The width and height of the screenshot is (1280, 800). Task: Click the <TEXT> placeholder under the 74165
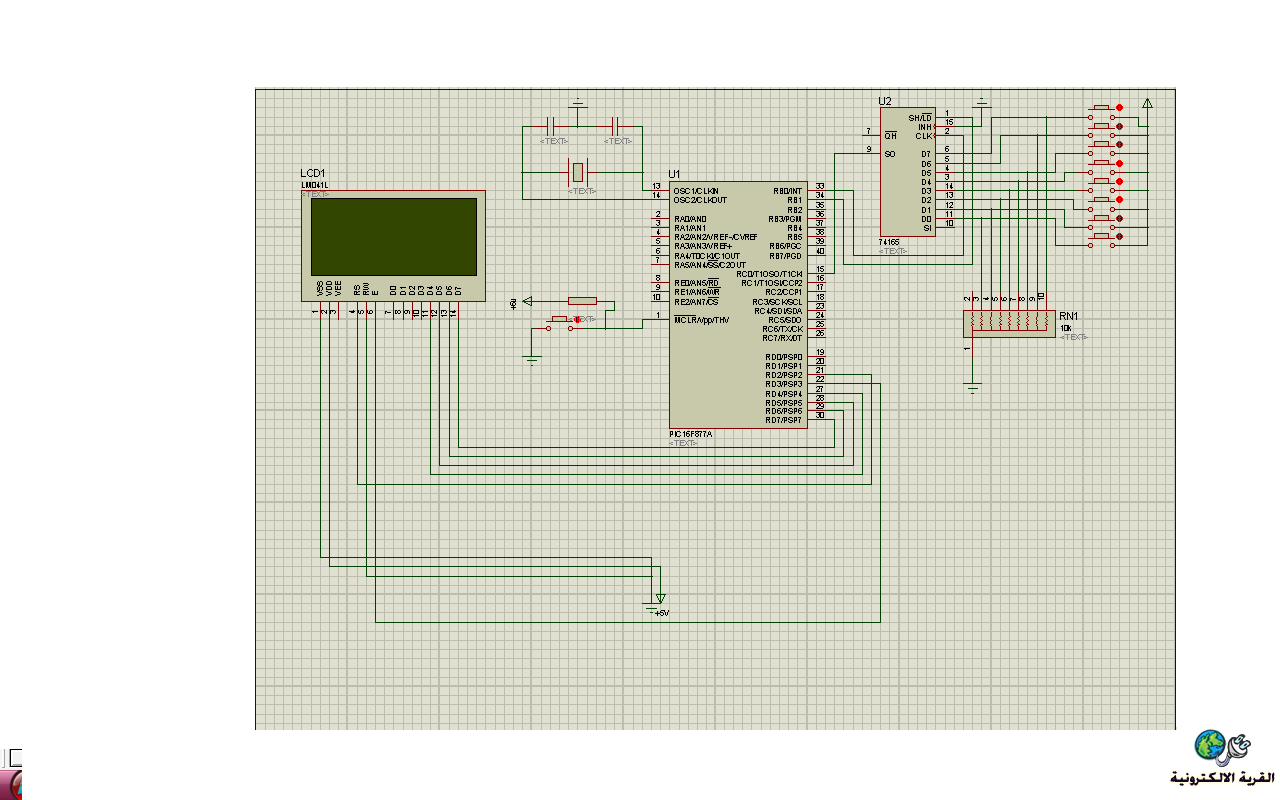coord(893,252)
